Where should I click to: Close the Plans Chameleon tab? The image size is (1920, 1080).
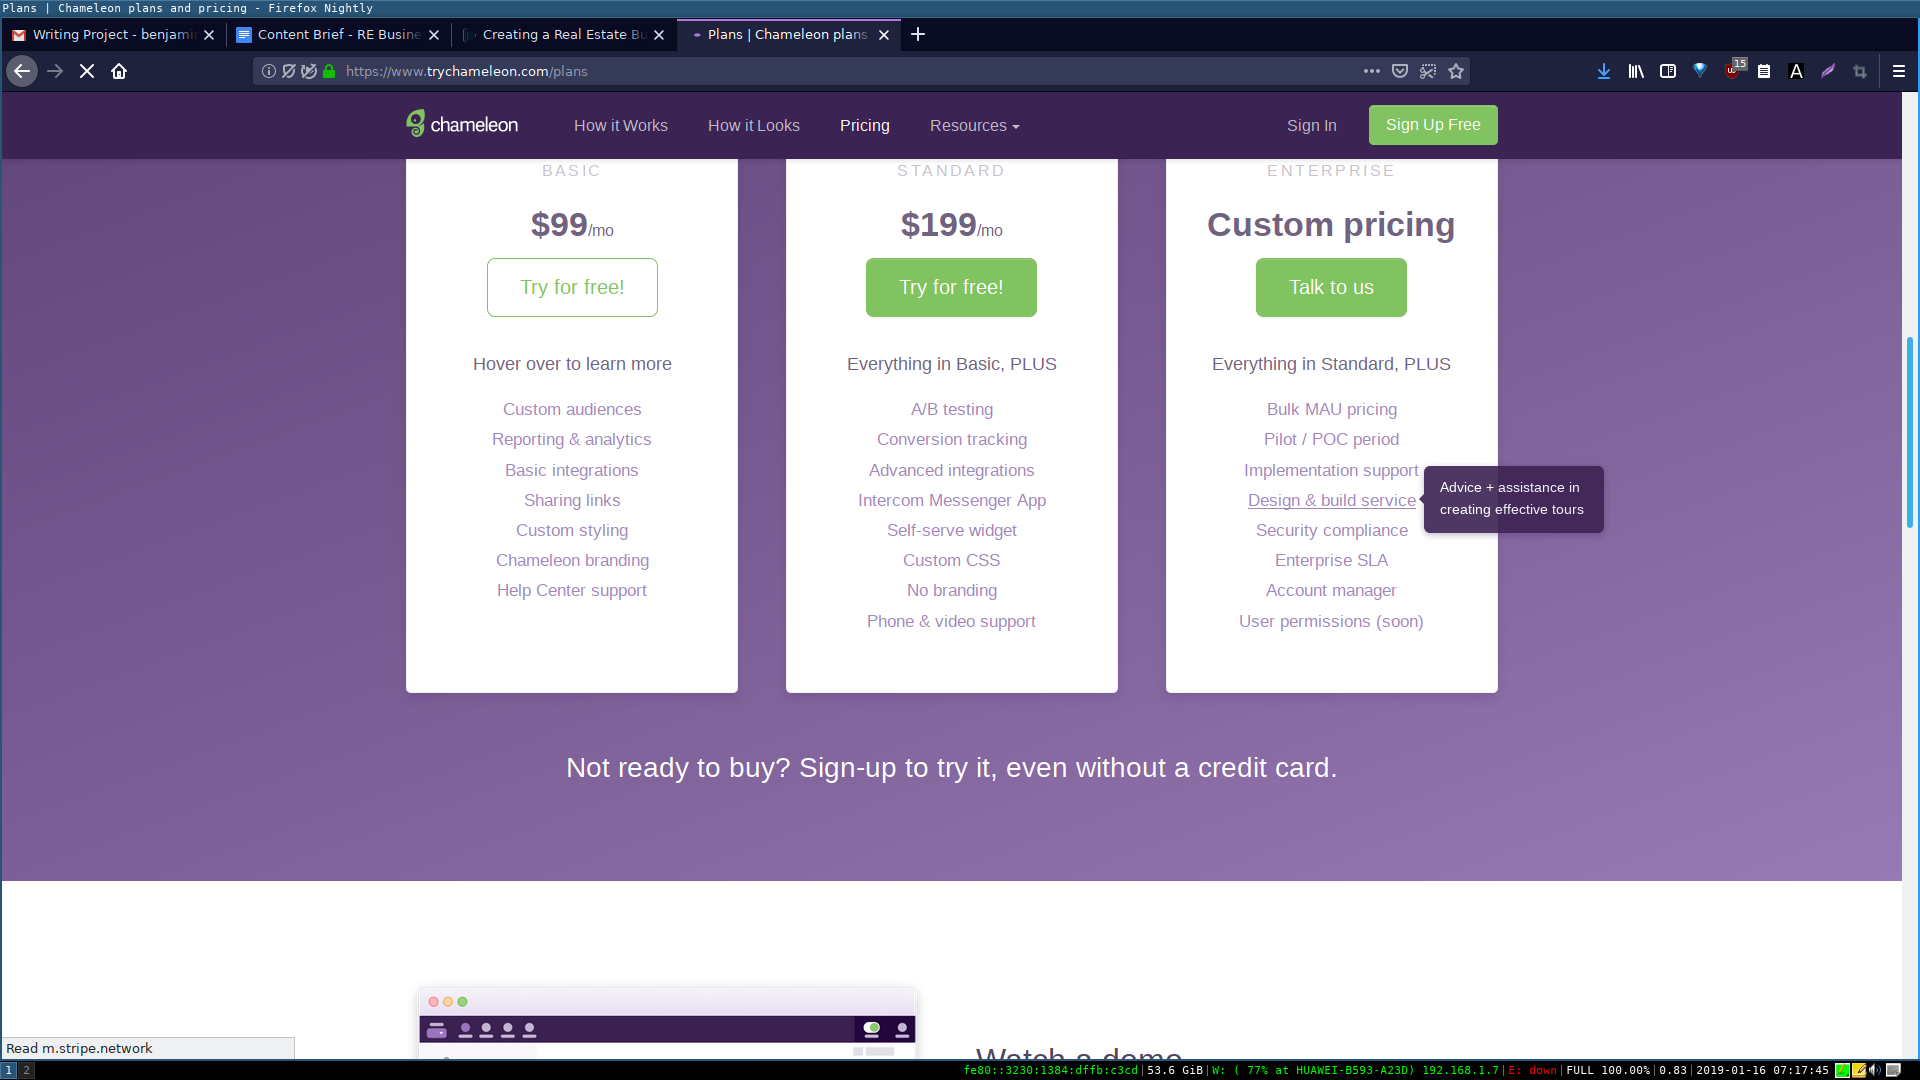[884, 34]
